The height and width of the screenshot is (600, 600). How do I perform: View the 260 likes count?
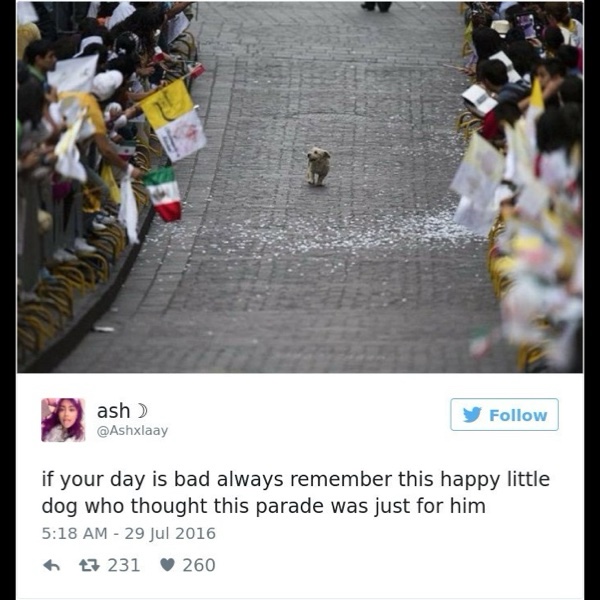[x=199, y=565]
